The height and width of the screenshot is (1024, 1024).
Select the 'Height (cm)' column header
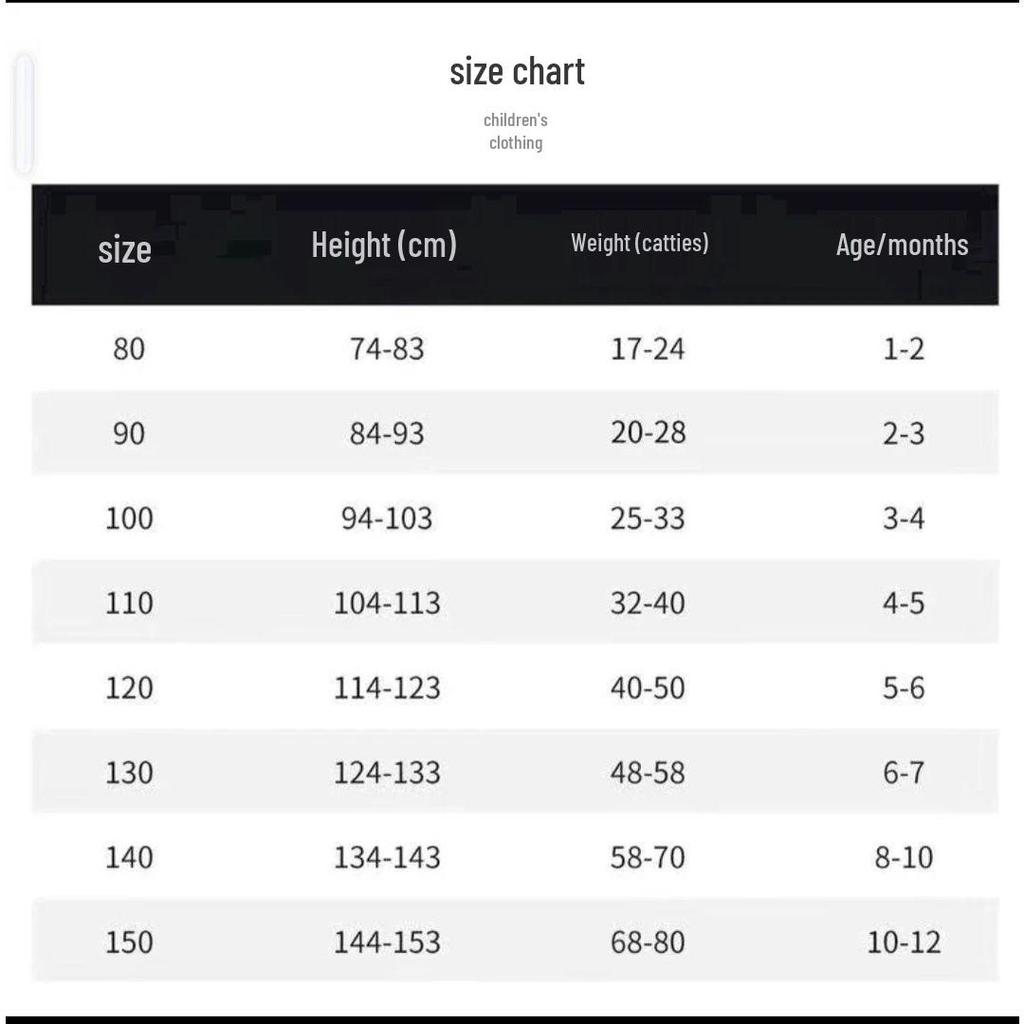pyautogui.click(x=384, y=246)
